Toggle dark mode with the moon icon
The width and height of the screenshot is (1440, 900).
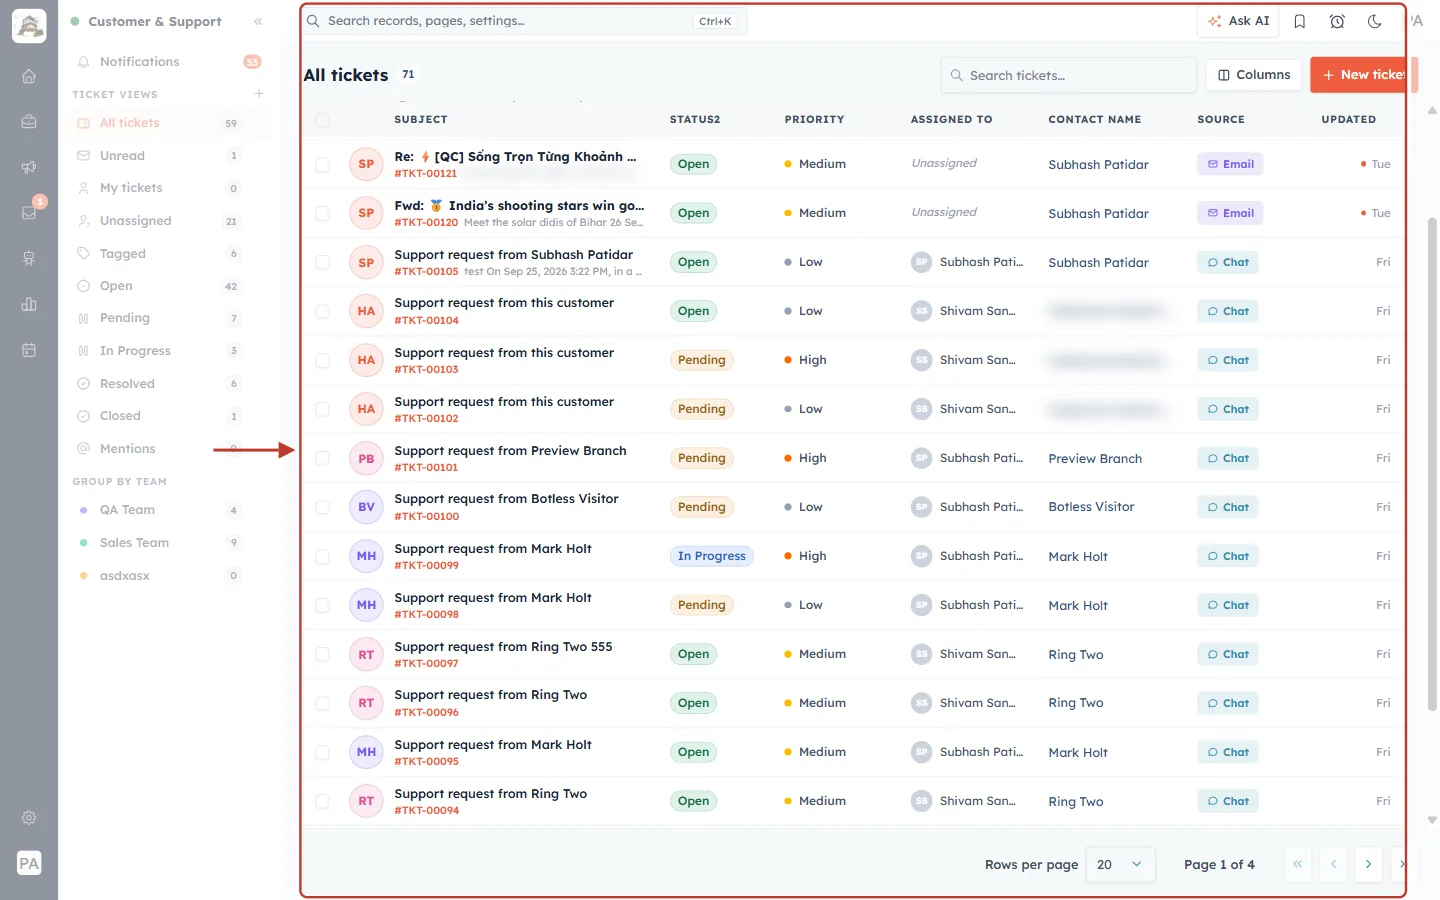(x=1375, y=21)
